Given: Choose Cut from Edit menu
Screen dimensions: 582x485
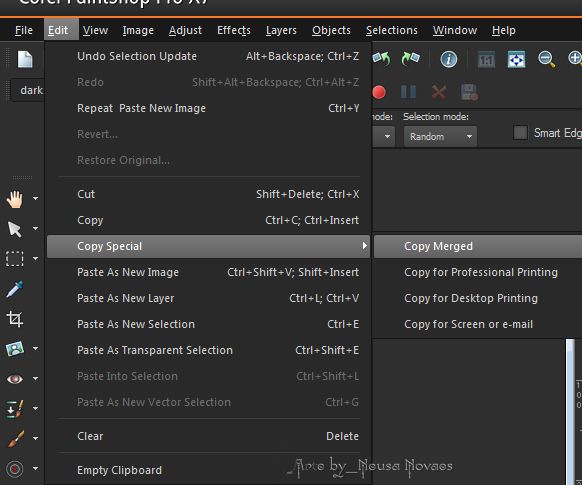Looking at the screenshot, I should [209, 194].
